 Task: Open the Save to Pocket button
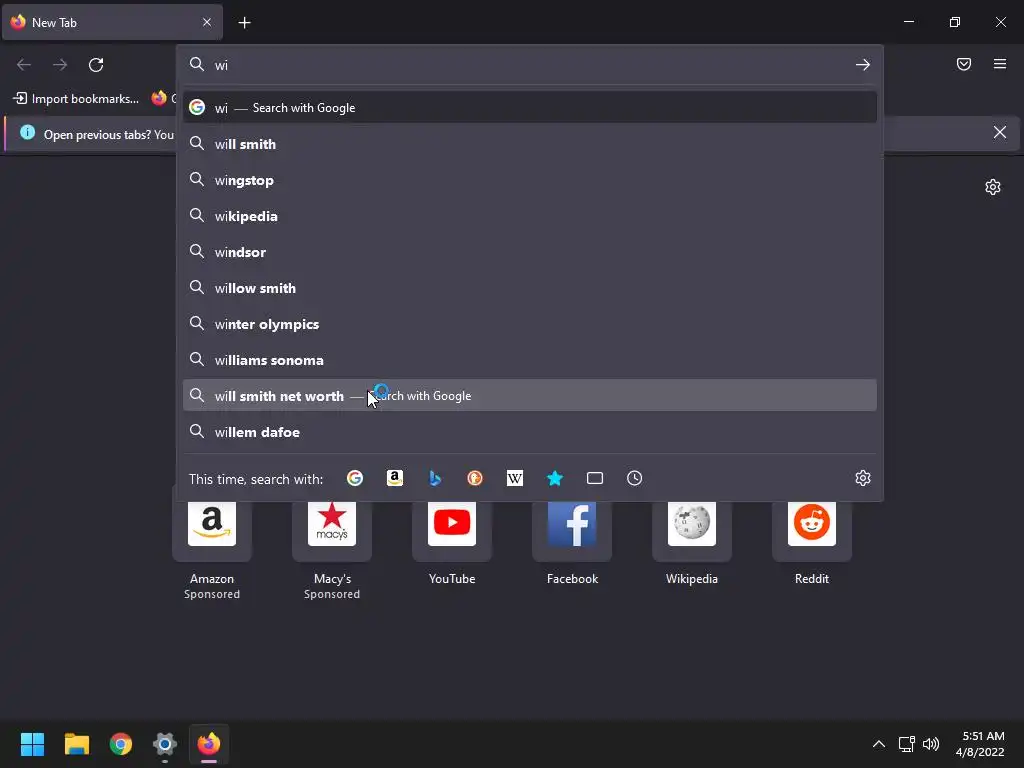[x=964, y=64]
